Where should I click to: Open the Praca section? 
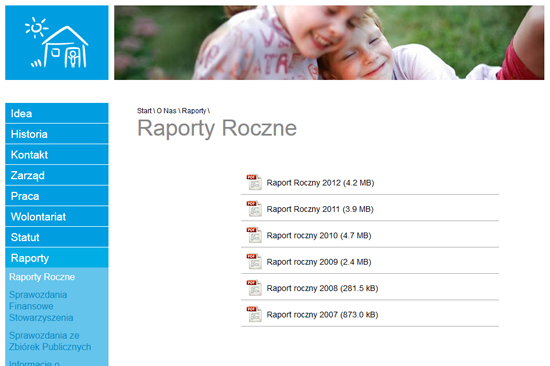(x=57, y=196)
